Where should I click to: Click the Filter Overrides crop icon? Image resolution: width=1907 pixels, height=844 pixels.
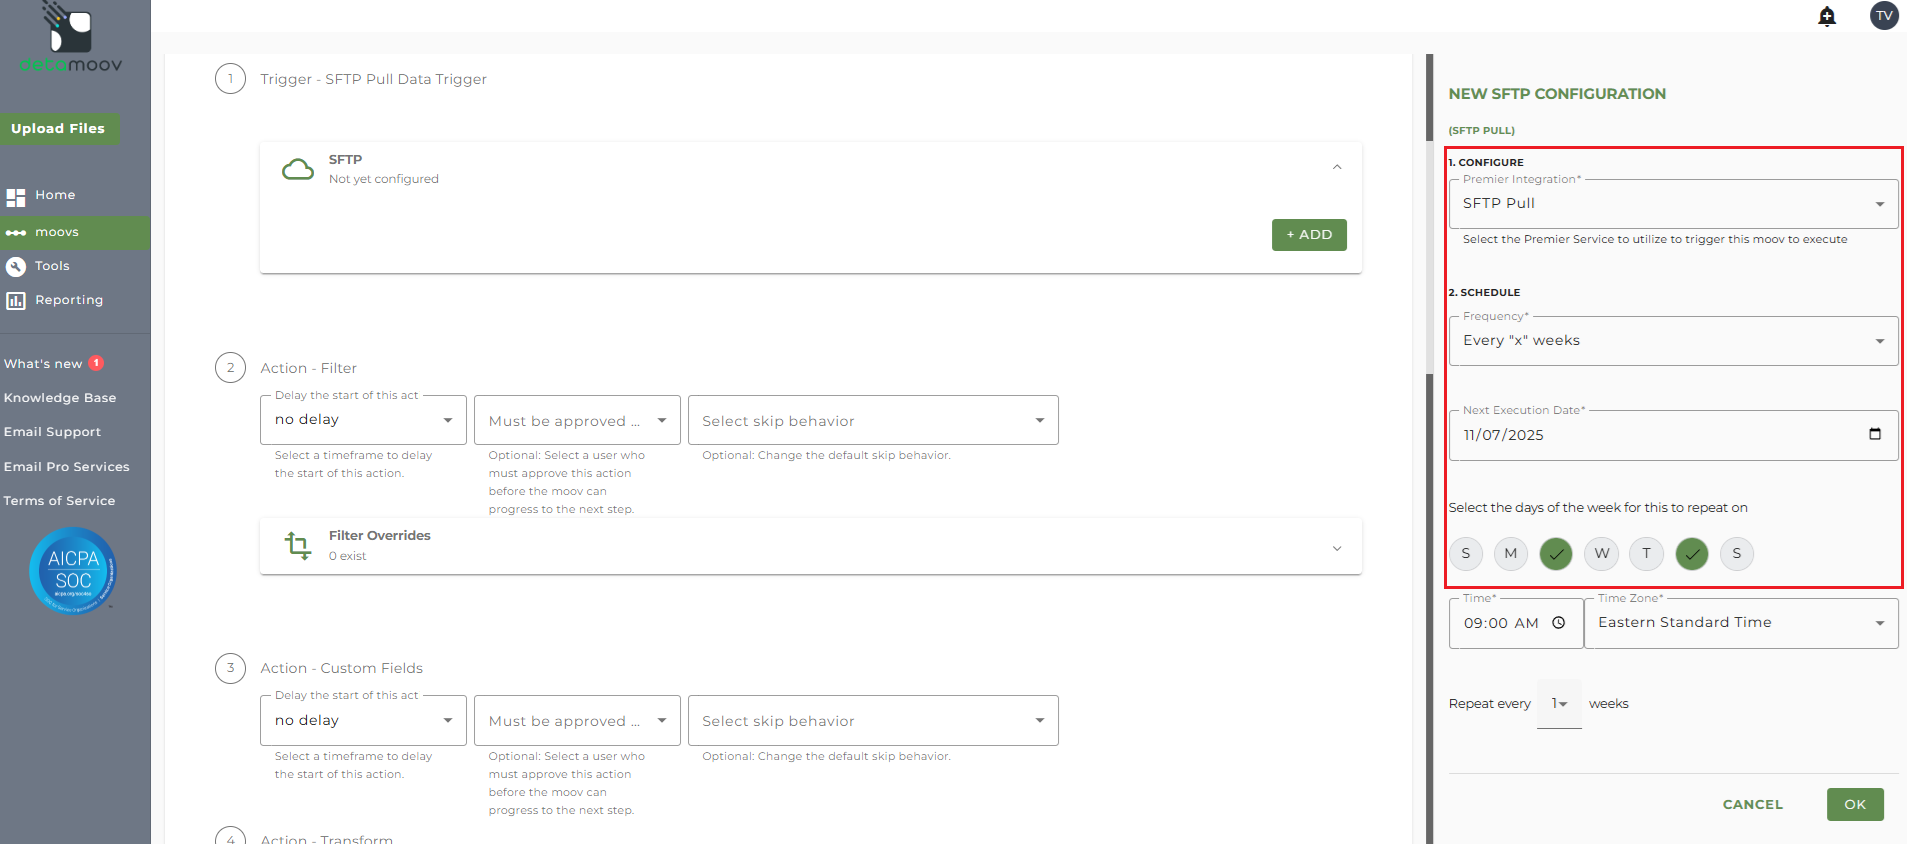[298, 545]
